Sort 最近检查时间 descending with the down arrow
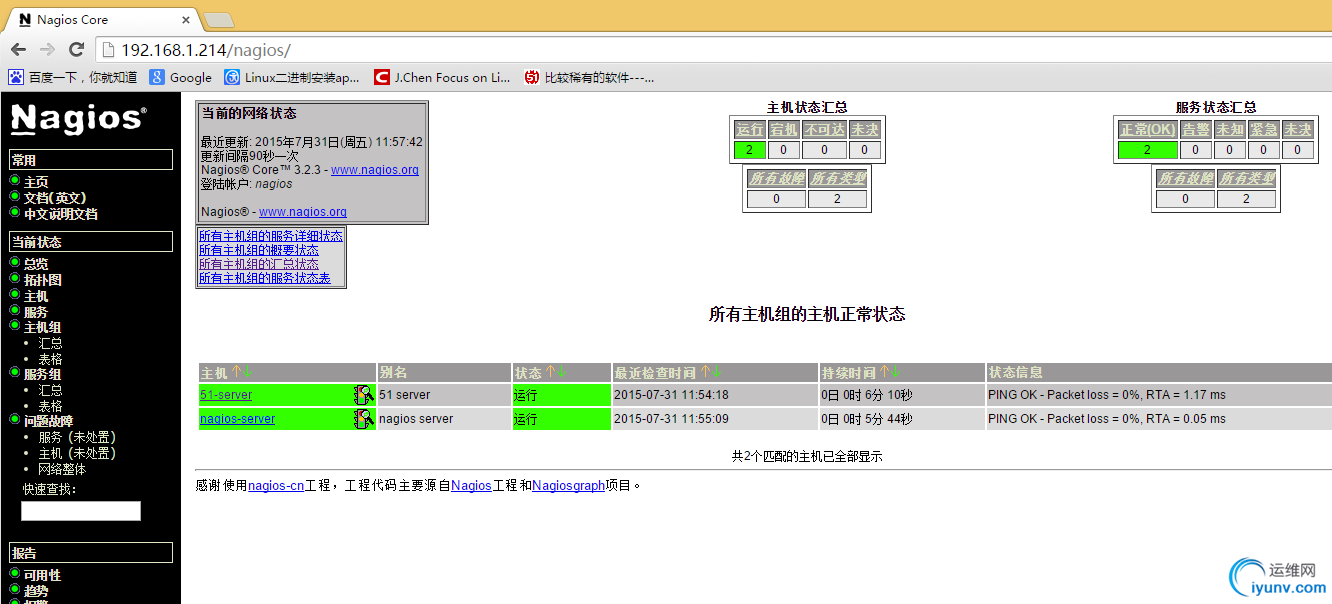The image size is (1332, 604). coord(716,372)
